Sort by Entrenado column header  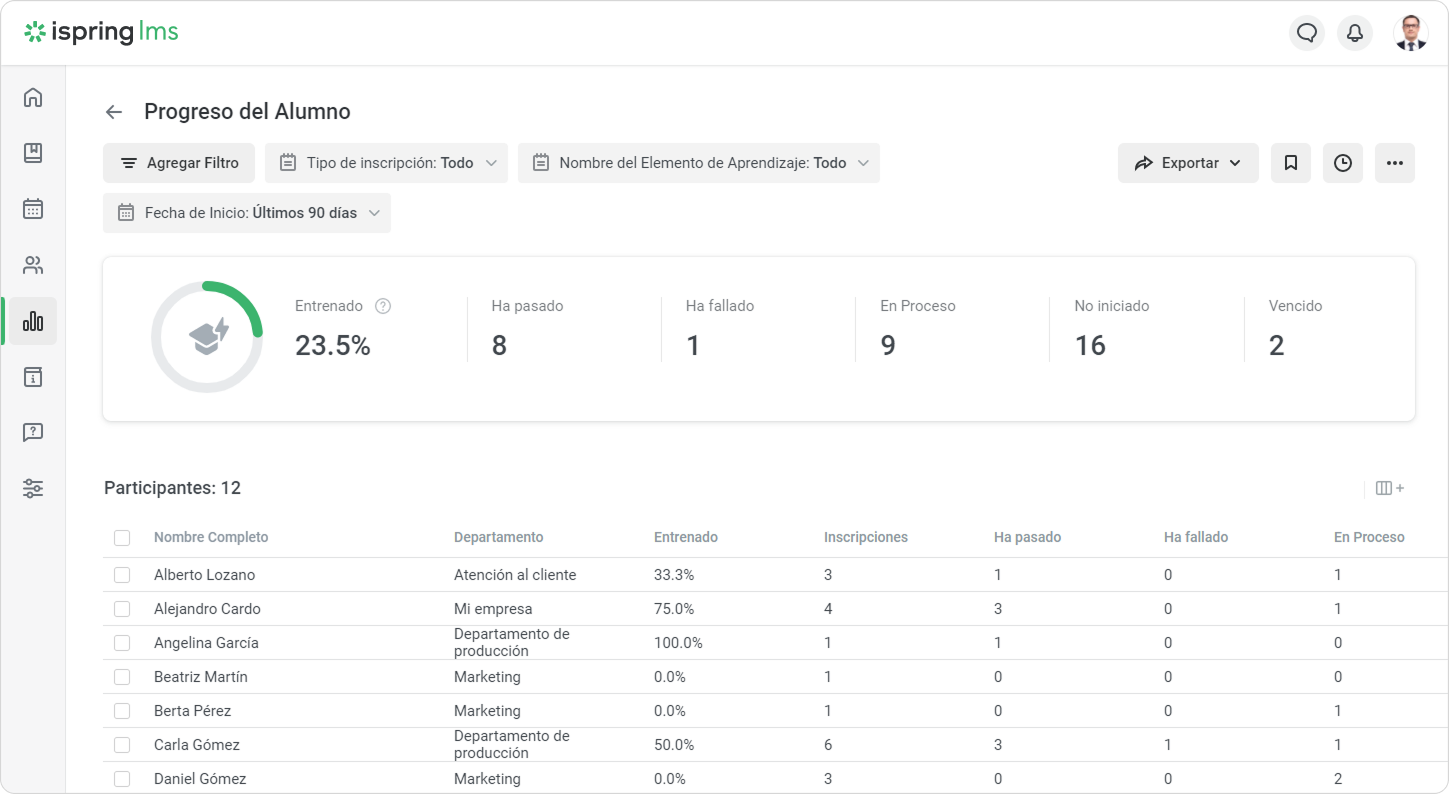[x=686, y=537]
